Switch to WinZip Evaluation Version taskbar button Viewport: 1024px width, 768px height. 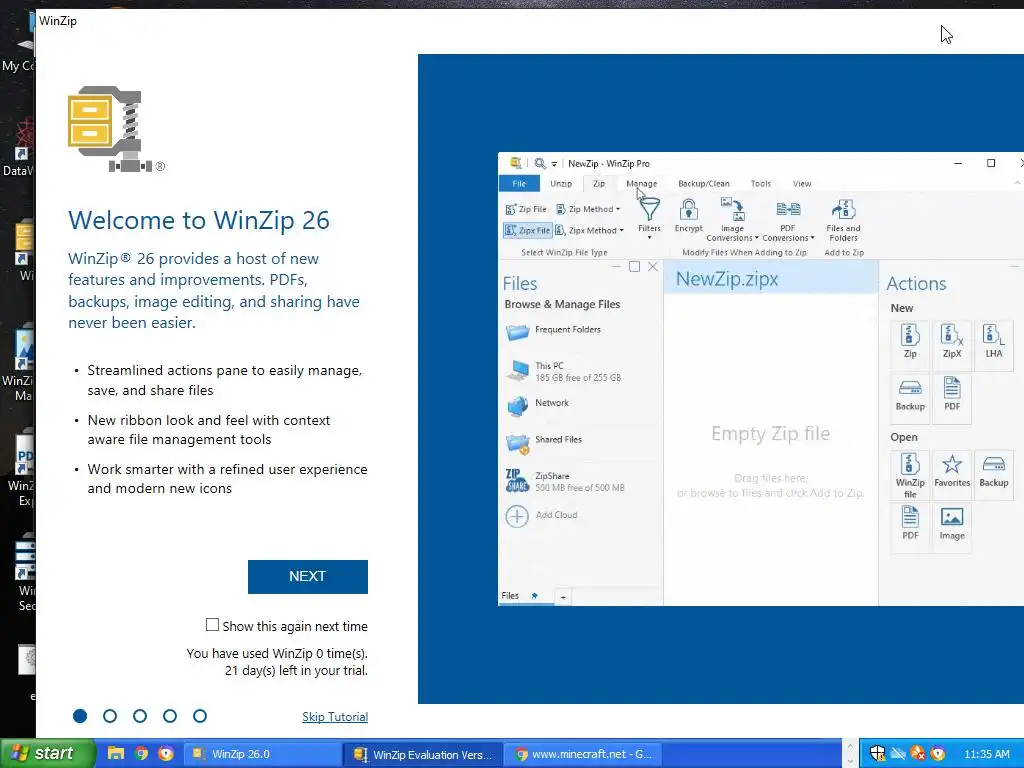click(423, 754)
